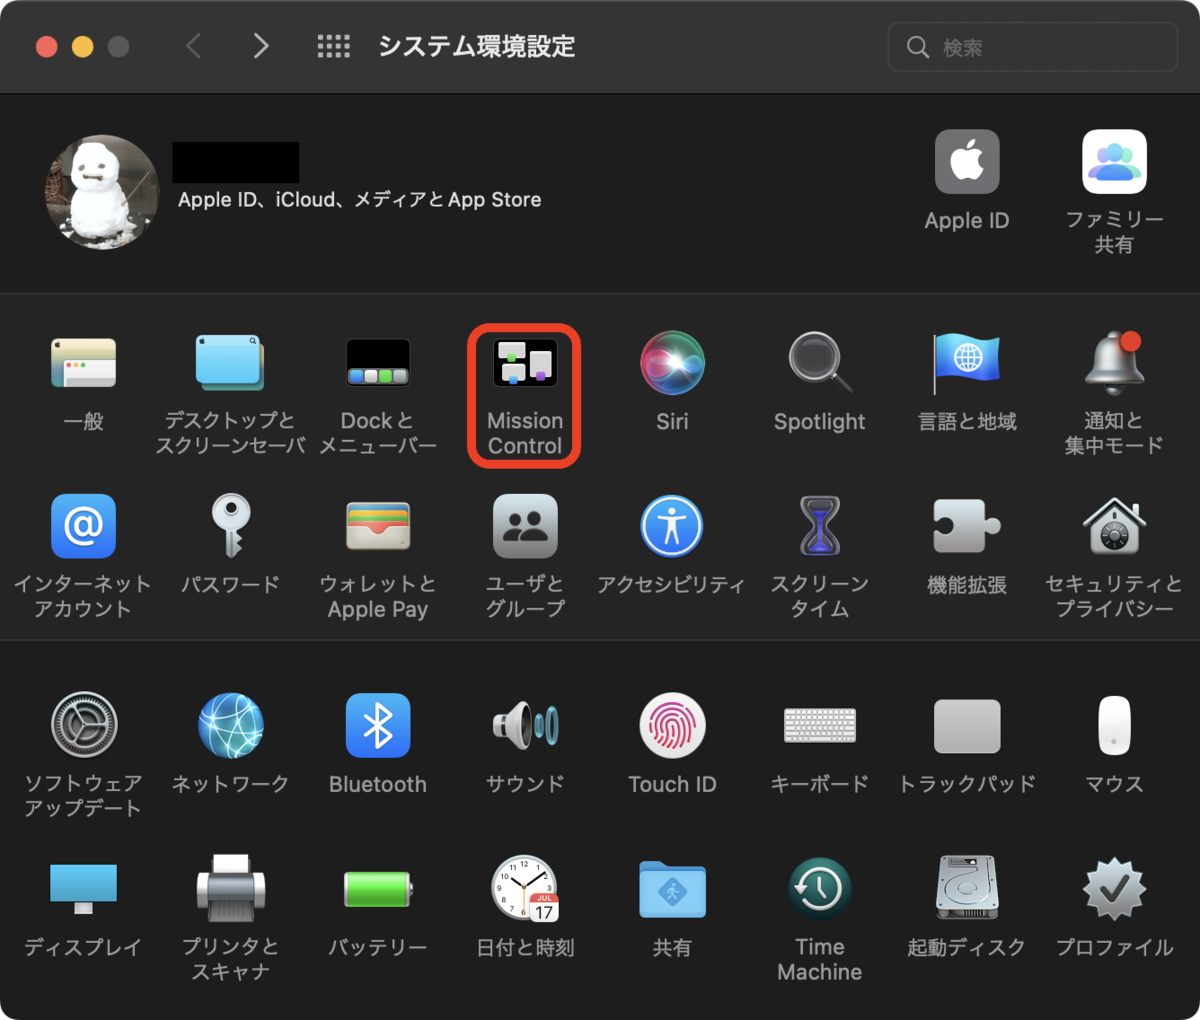Open 通知と集中モード preferences
Viewport: 1200px width, 1020px height.
1114,362
